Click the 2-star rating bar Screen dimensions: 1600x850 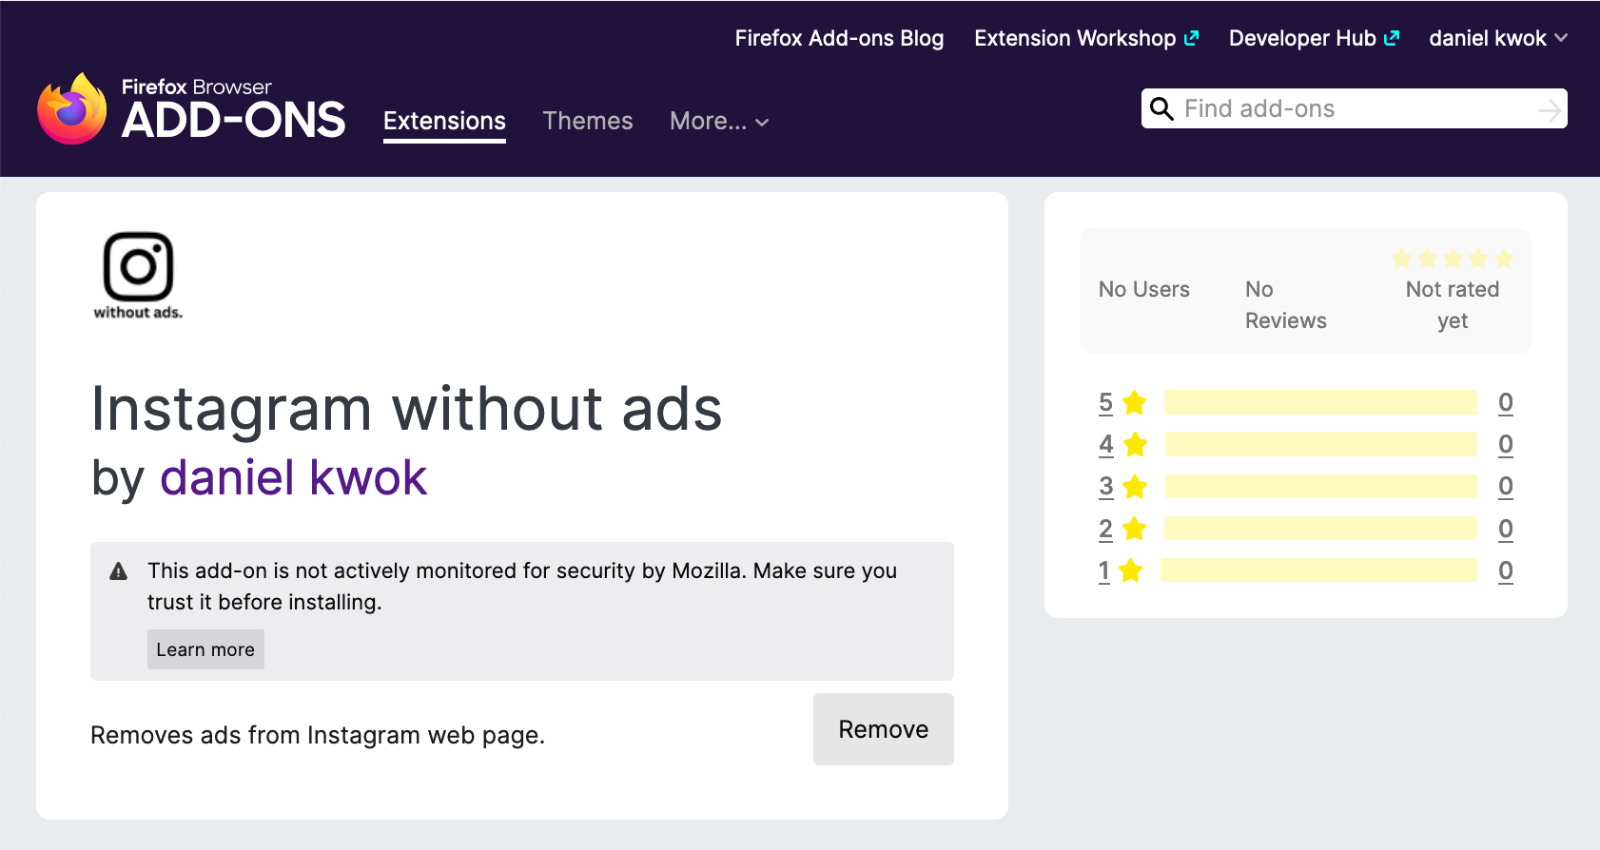1320,528
